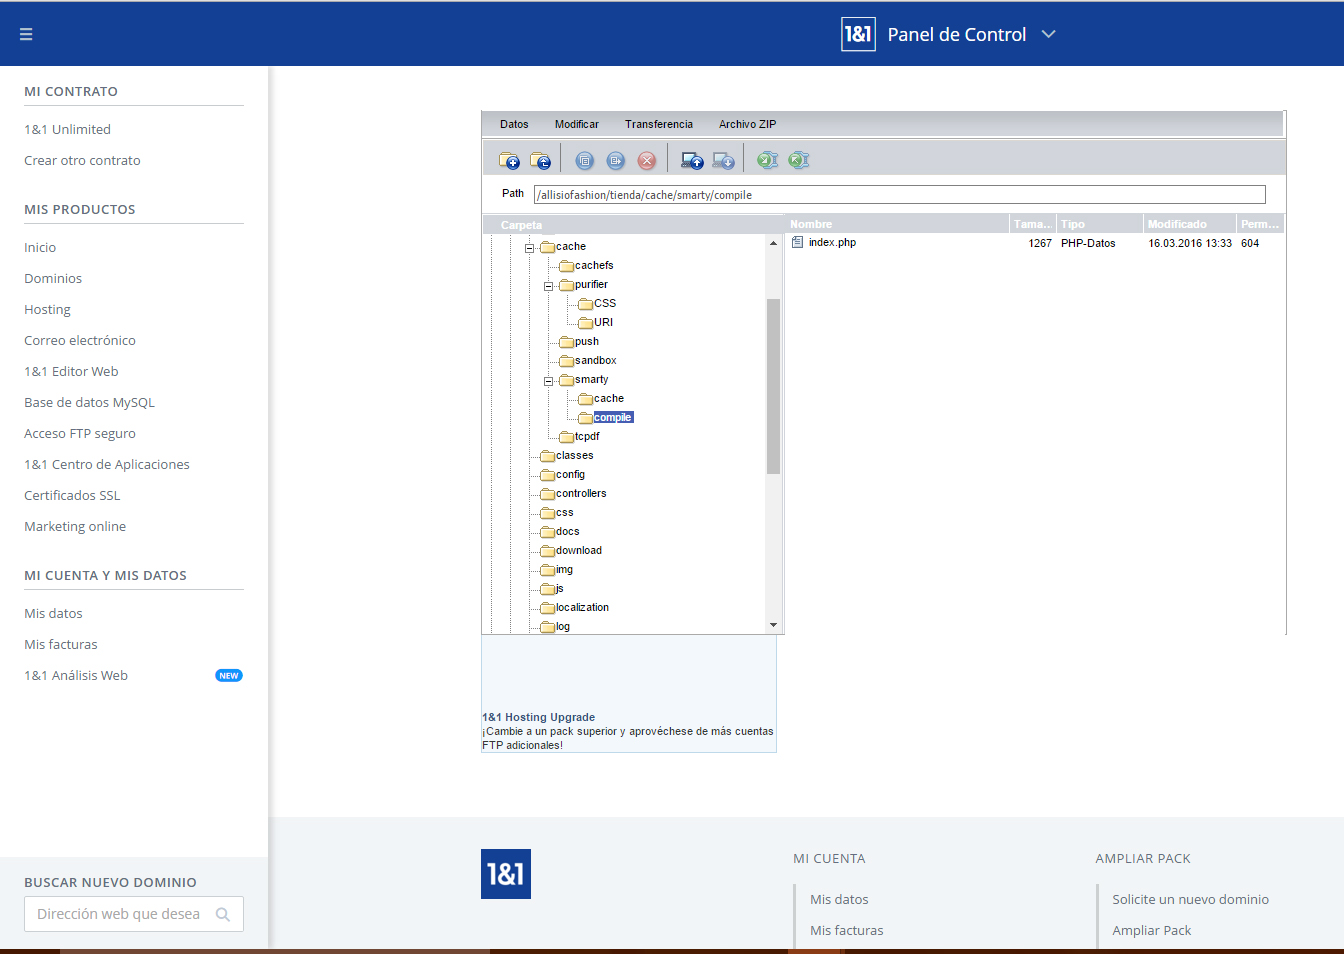Open Certificados SSL in sidebar
Screen dimensions: 1344x954
click(x=72, y=495)
